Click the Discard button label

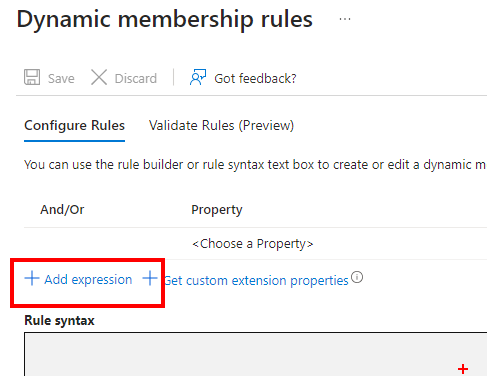pyautogui.click(x=135, y=79)
